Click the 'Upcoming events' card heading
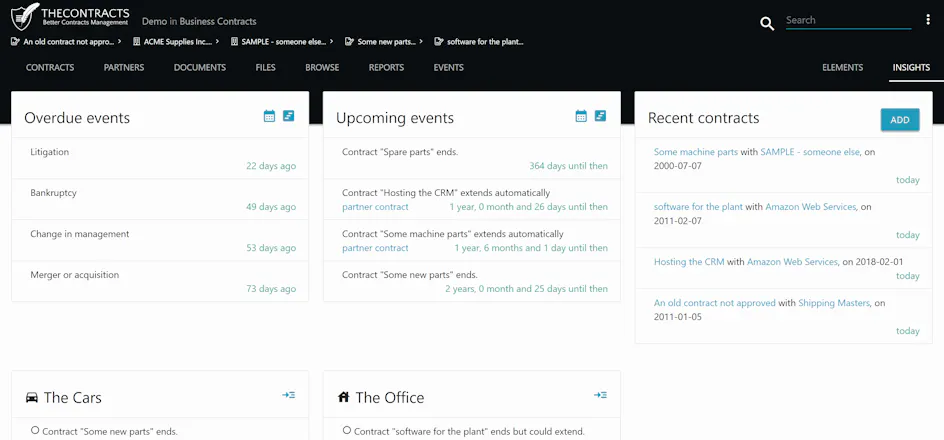 [x=395, y=117]
